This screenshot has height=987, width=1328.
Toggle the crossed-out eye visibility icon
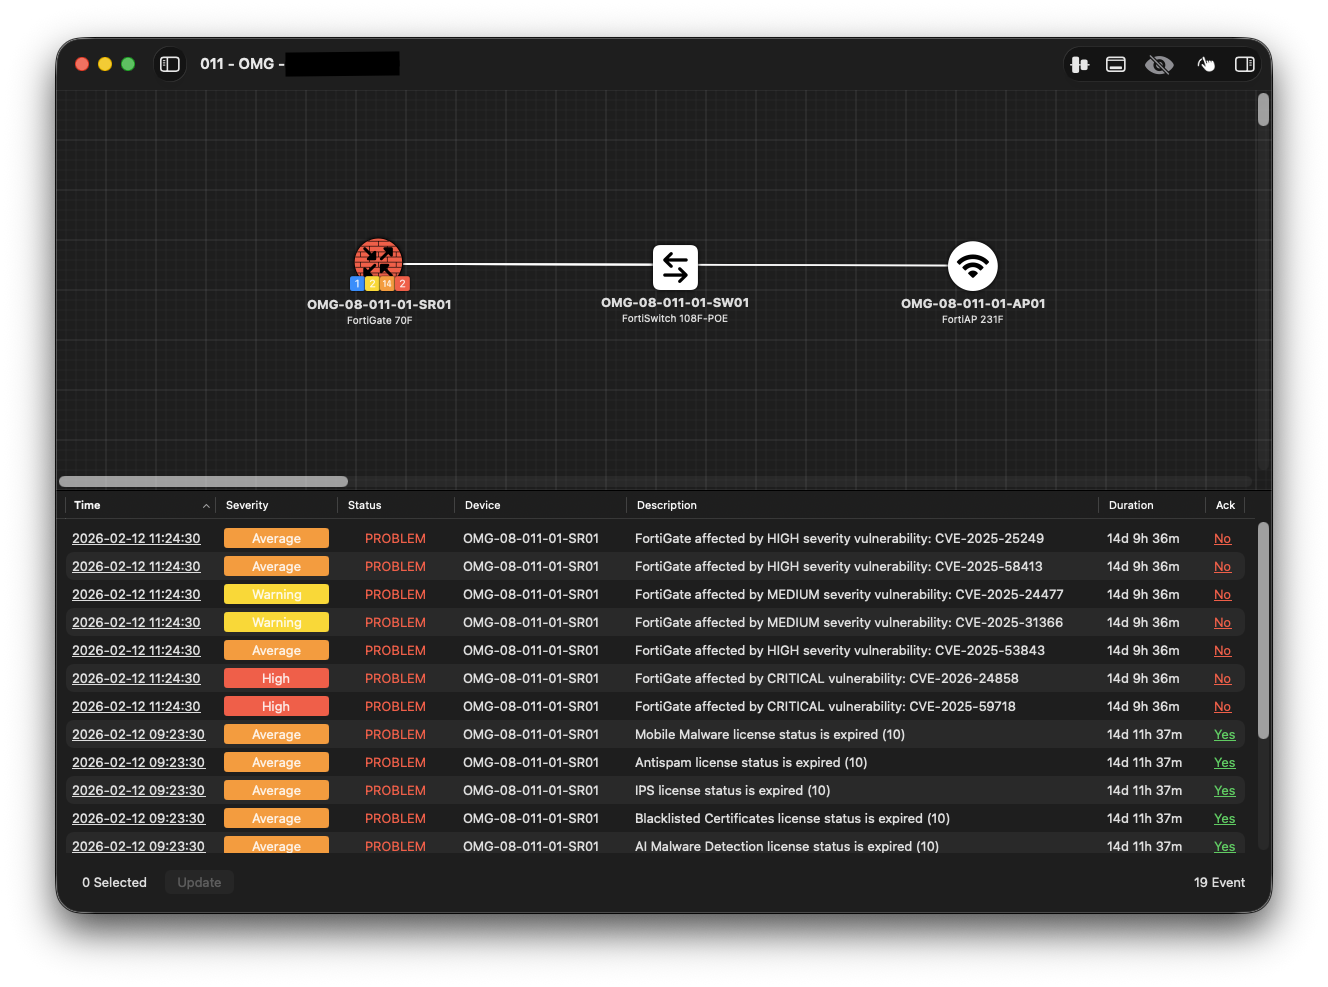point(1159,64)
